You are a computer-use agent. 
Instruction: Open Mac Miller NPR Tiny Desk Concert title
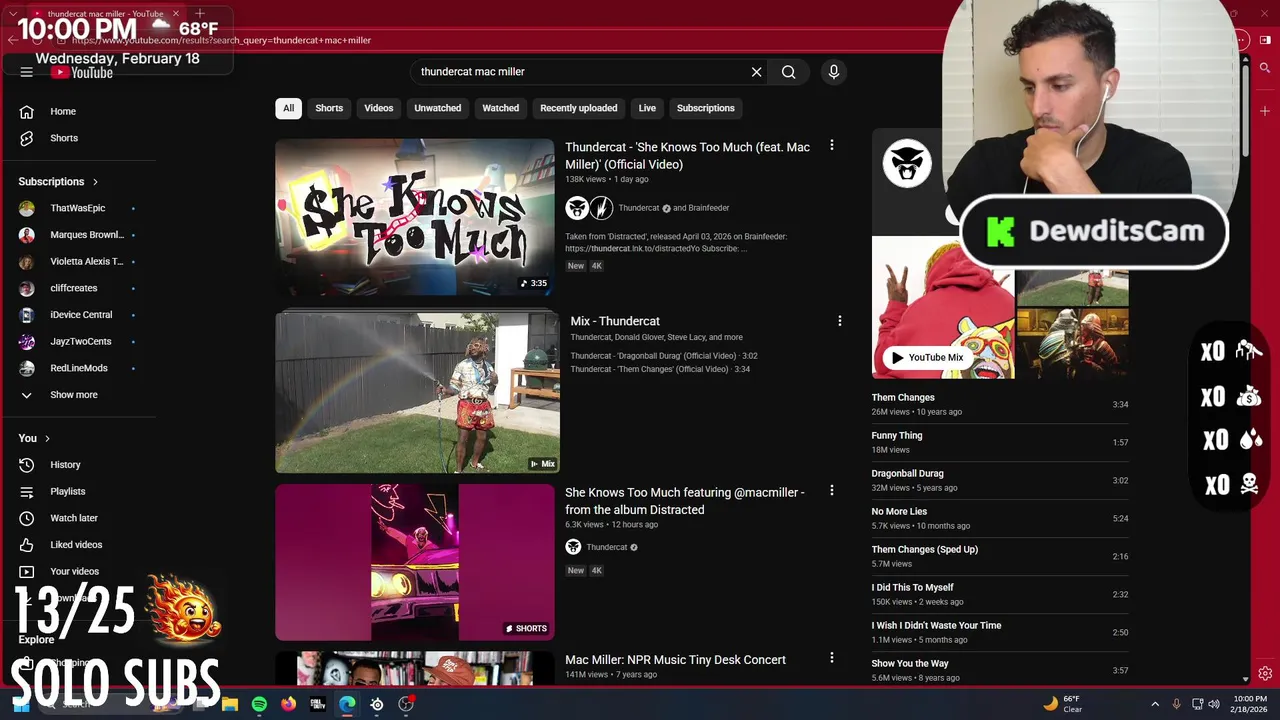click(x=675, y=660)
